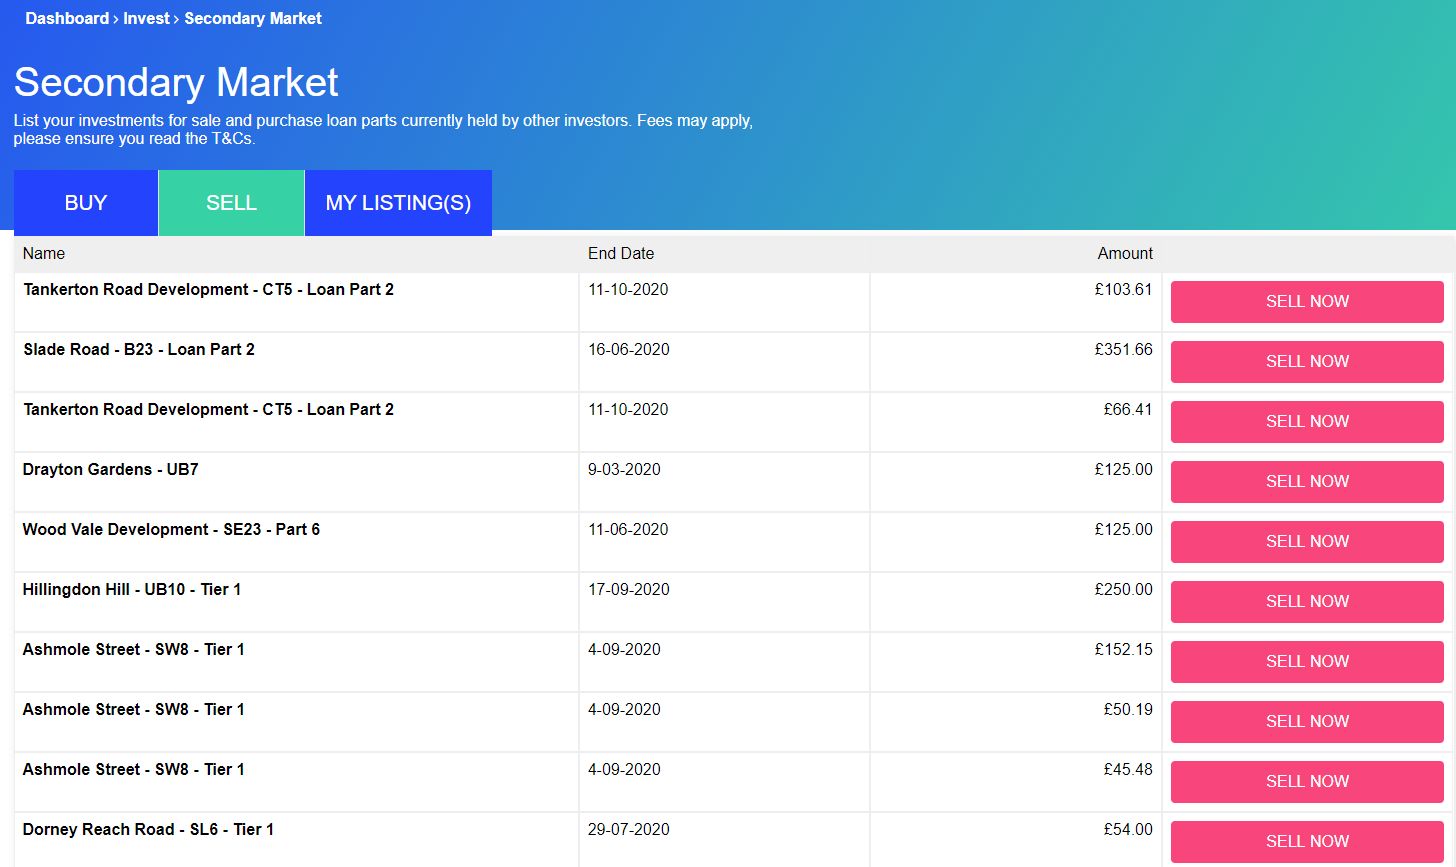Image resolution: width=1456 pixels, height=867 pixels.
Task: Sell the £103.61 Tankerton Road loan part
Action: point(1307,302)
